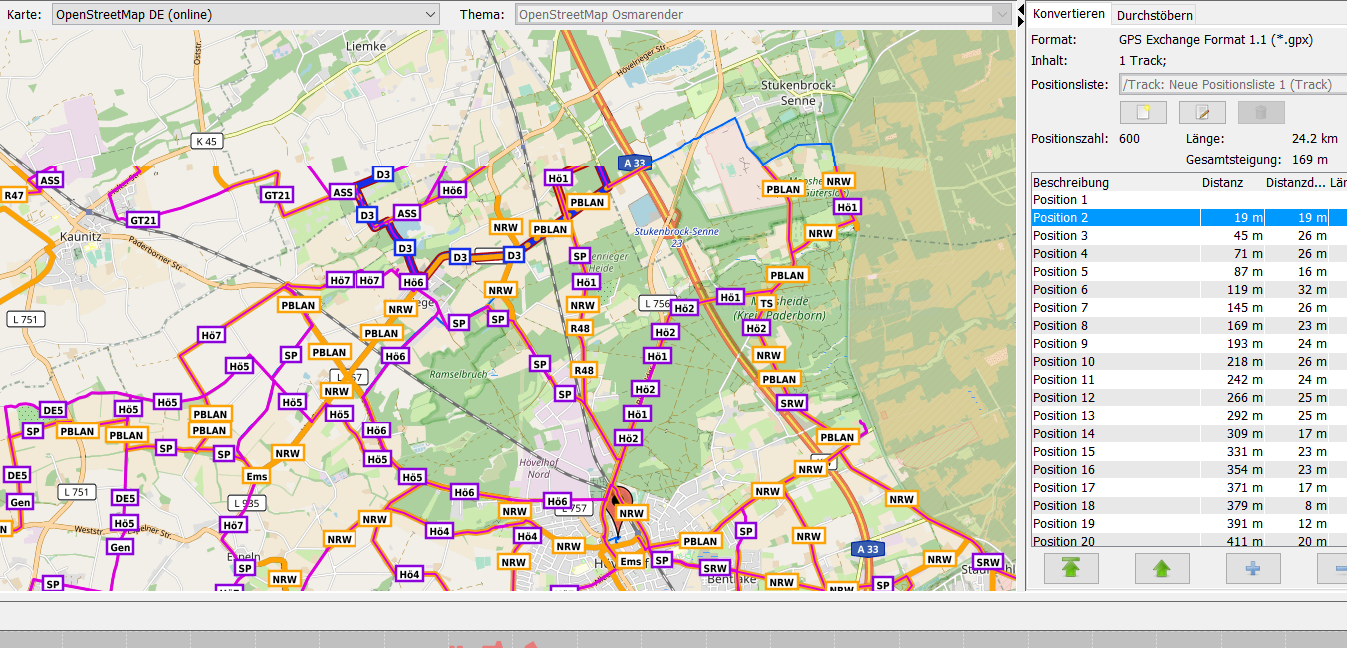Sort the list by the Distanz column header
The height and width of the screenshot is (648, 1347).
pyautogui.click(x=1222, y=183)
